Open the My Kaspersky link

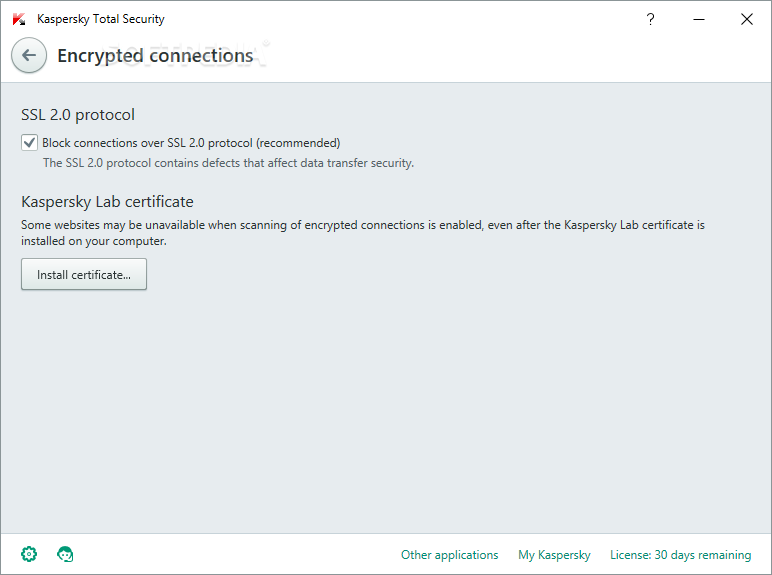click(554, 555)
